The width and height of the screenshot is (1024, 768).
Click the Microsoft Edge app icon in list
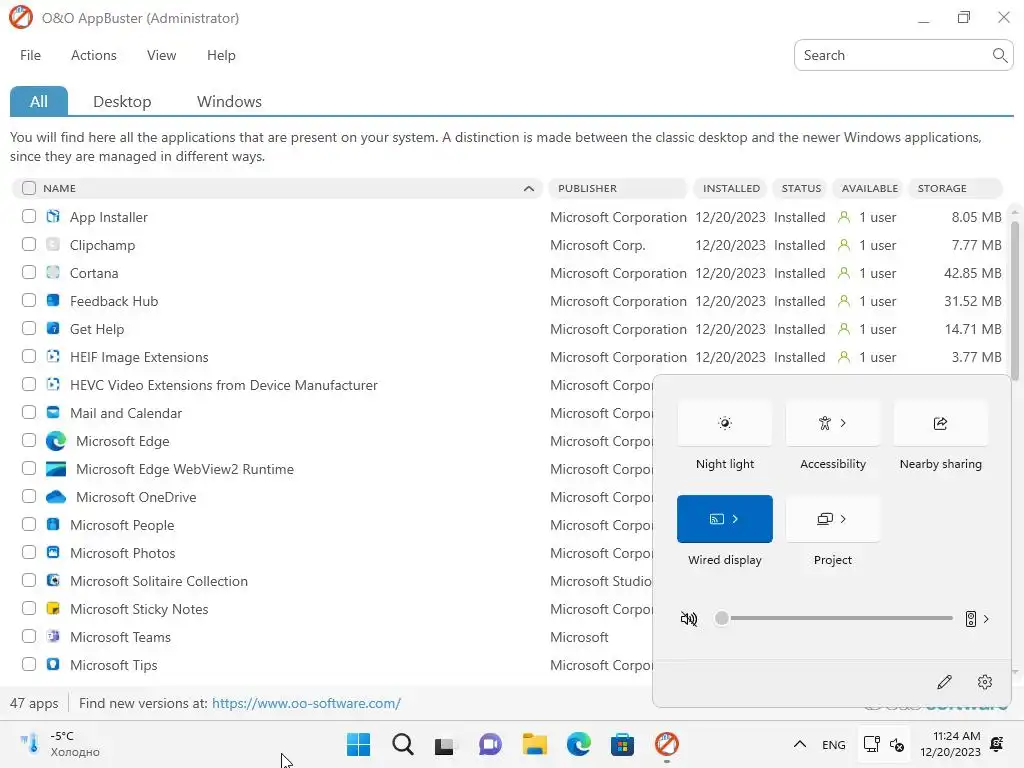point(56,441)
